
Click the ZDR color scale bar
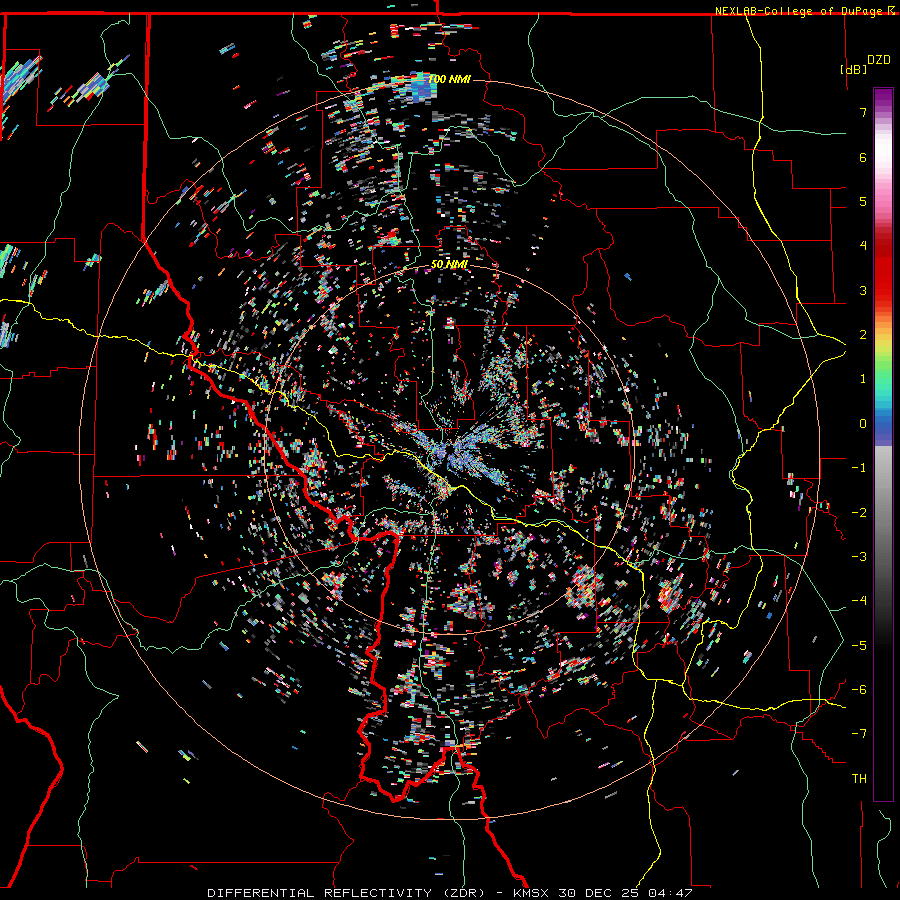883,444
